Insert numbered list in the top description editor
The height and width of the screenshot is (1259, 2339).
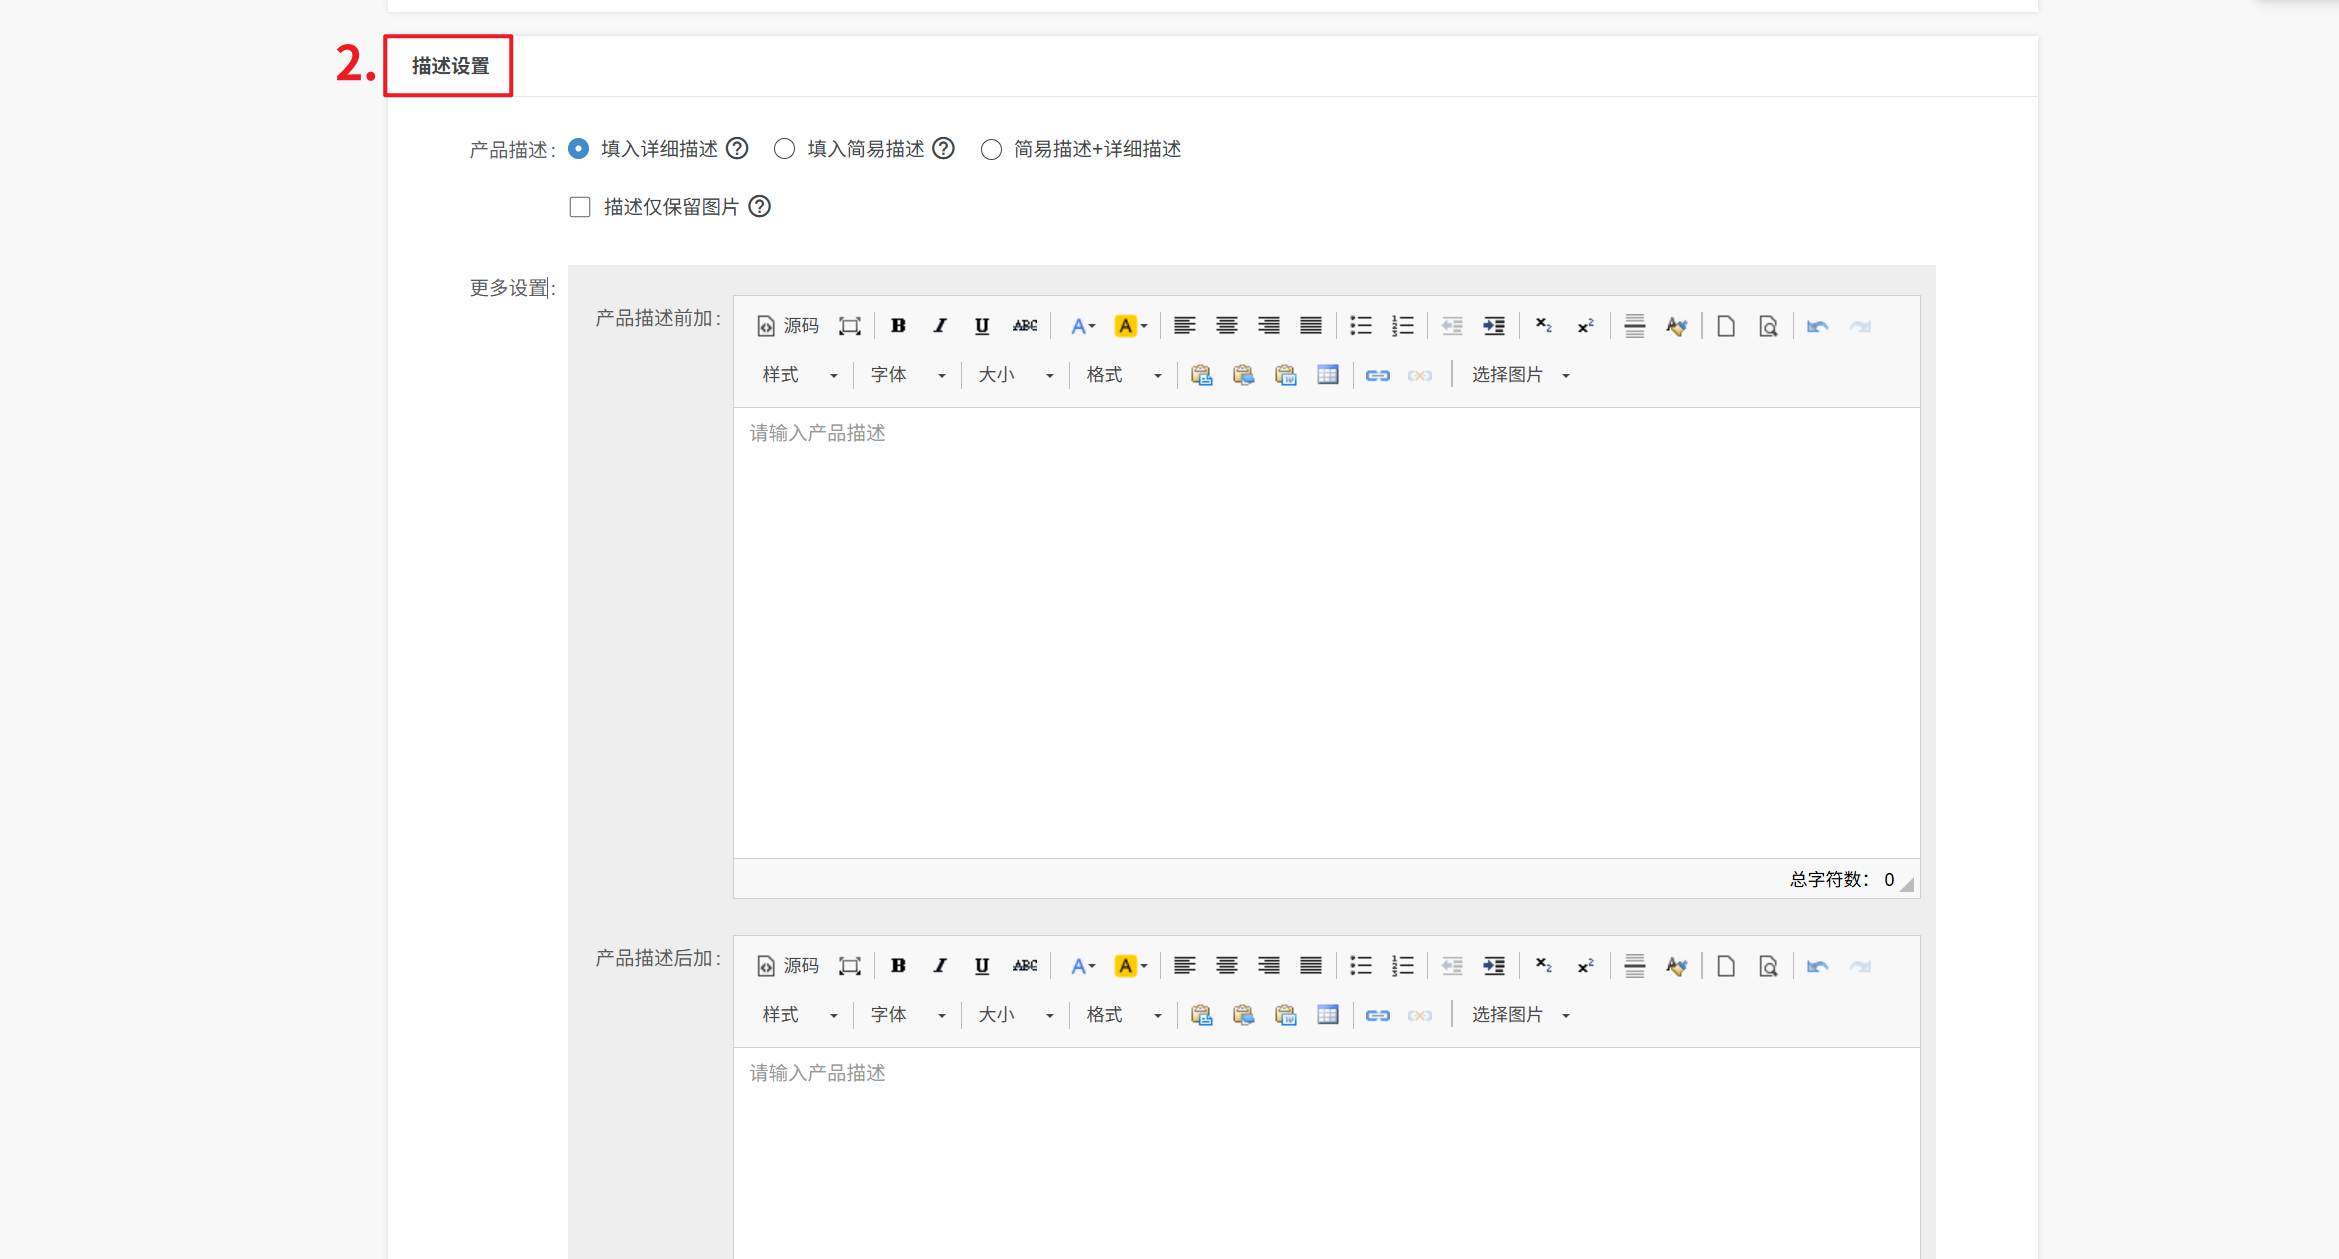click(1402, 326)
